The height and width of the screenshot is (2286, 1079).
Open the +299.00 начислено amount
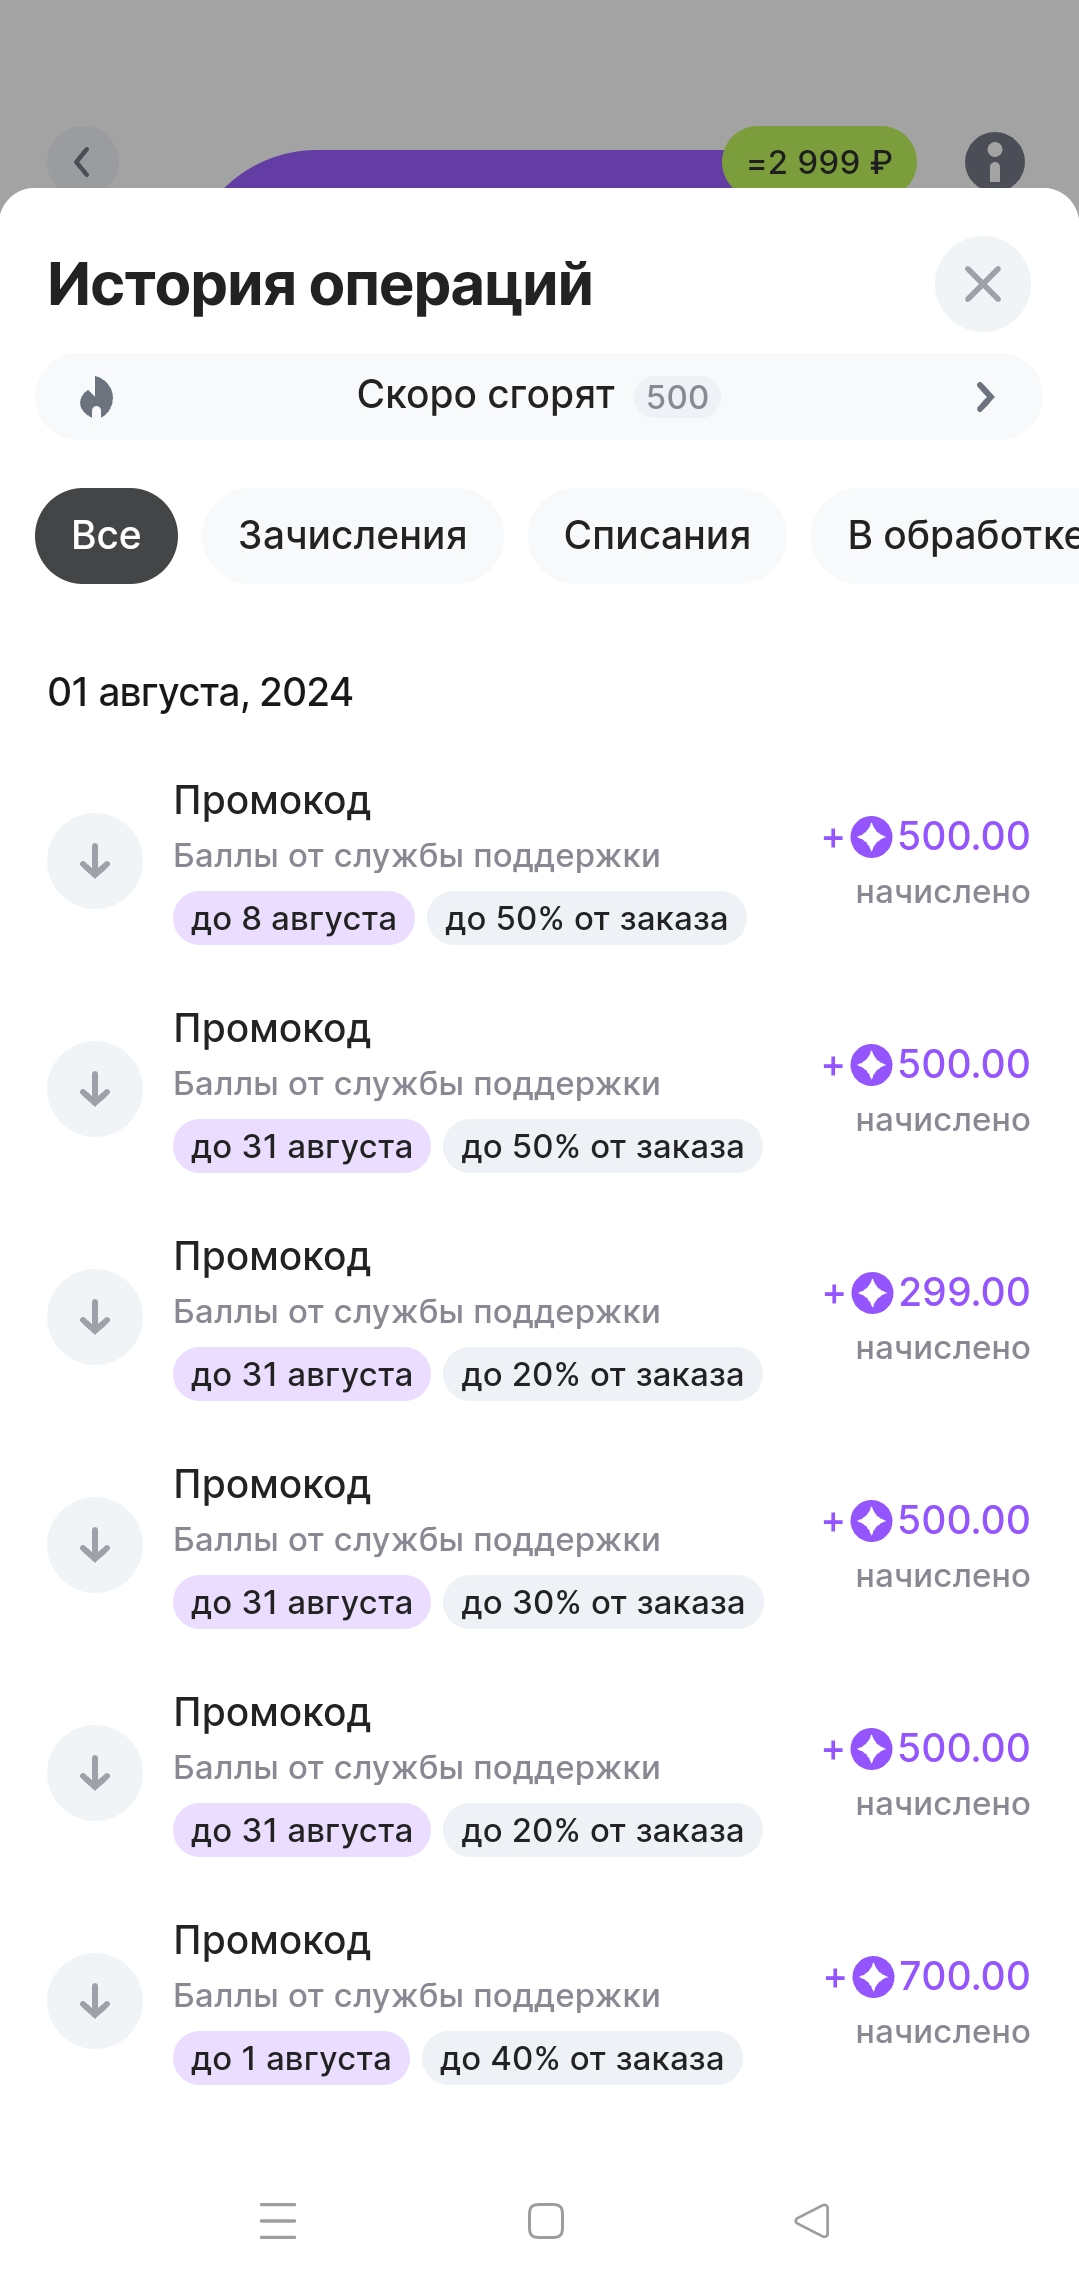[926, 1318]
